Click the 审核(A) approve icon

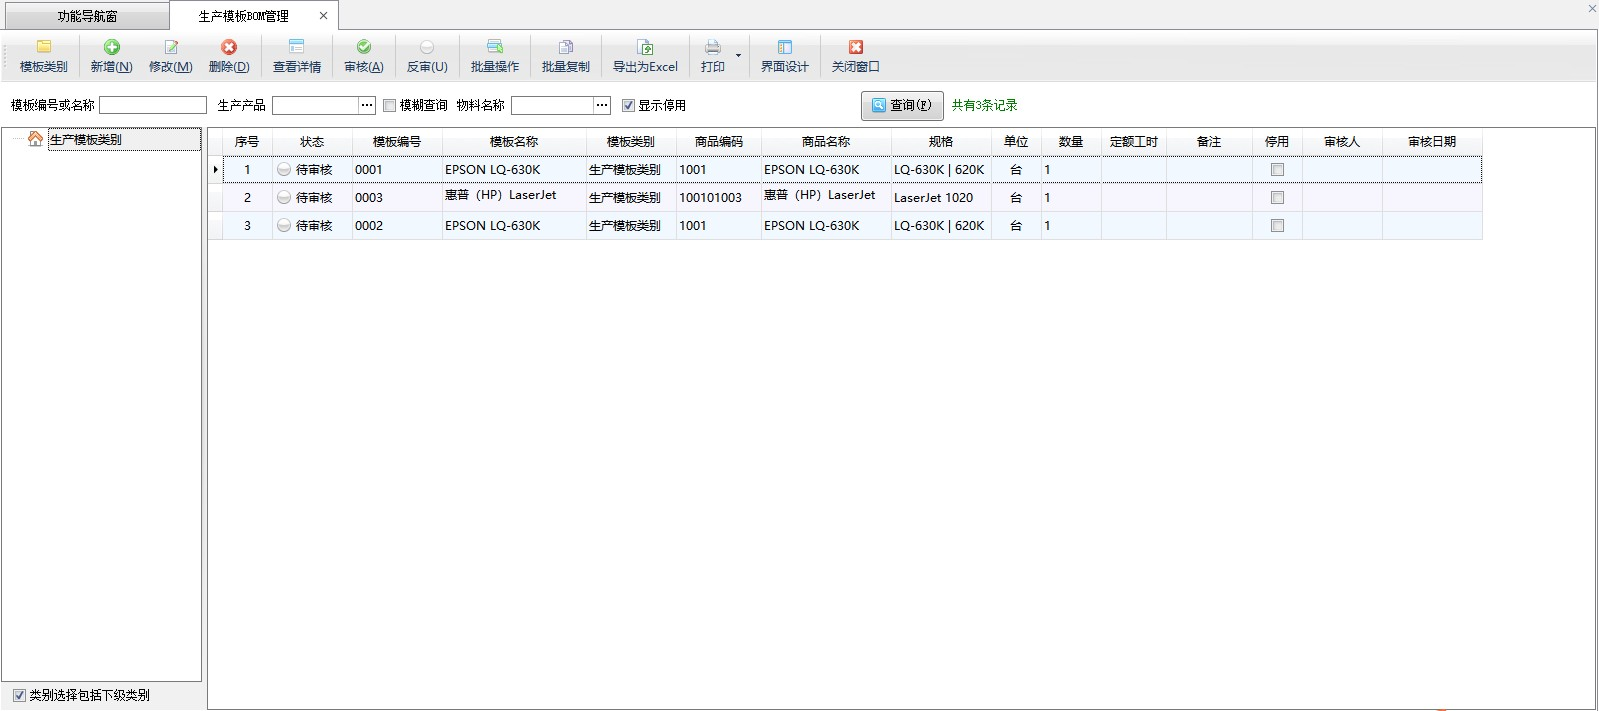coord(363,47)
